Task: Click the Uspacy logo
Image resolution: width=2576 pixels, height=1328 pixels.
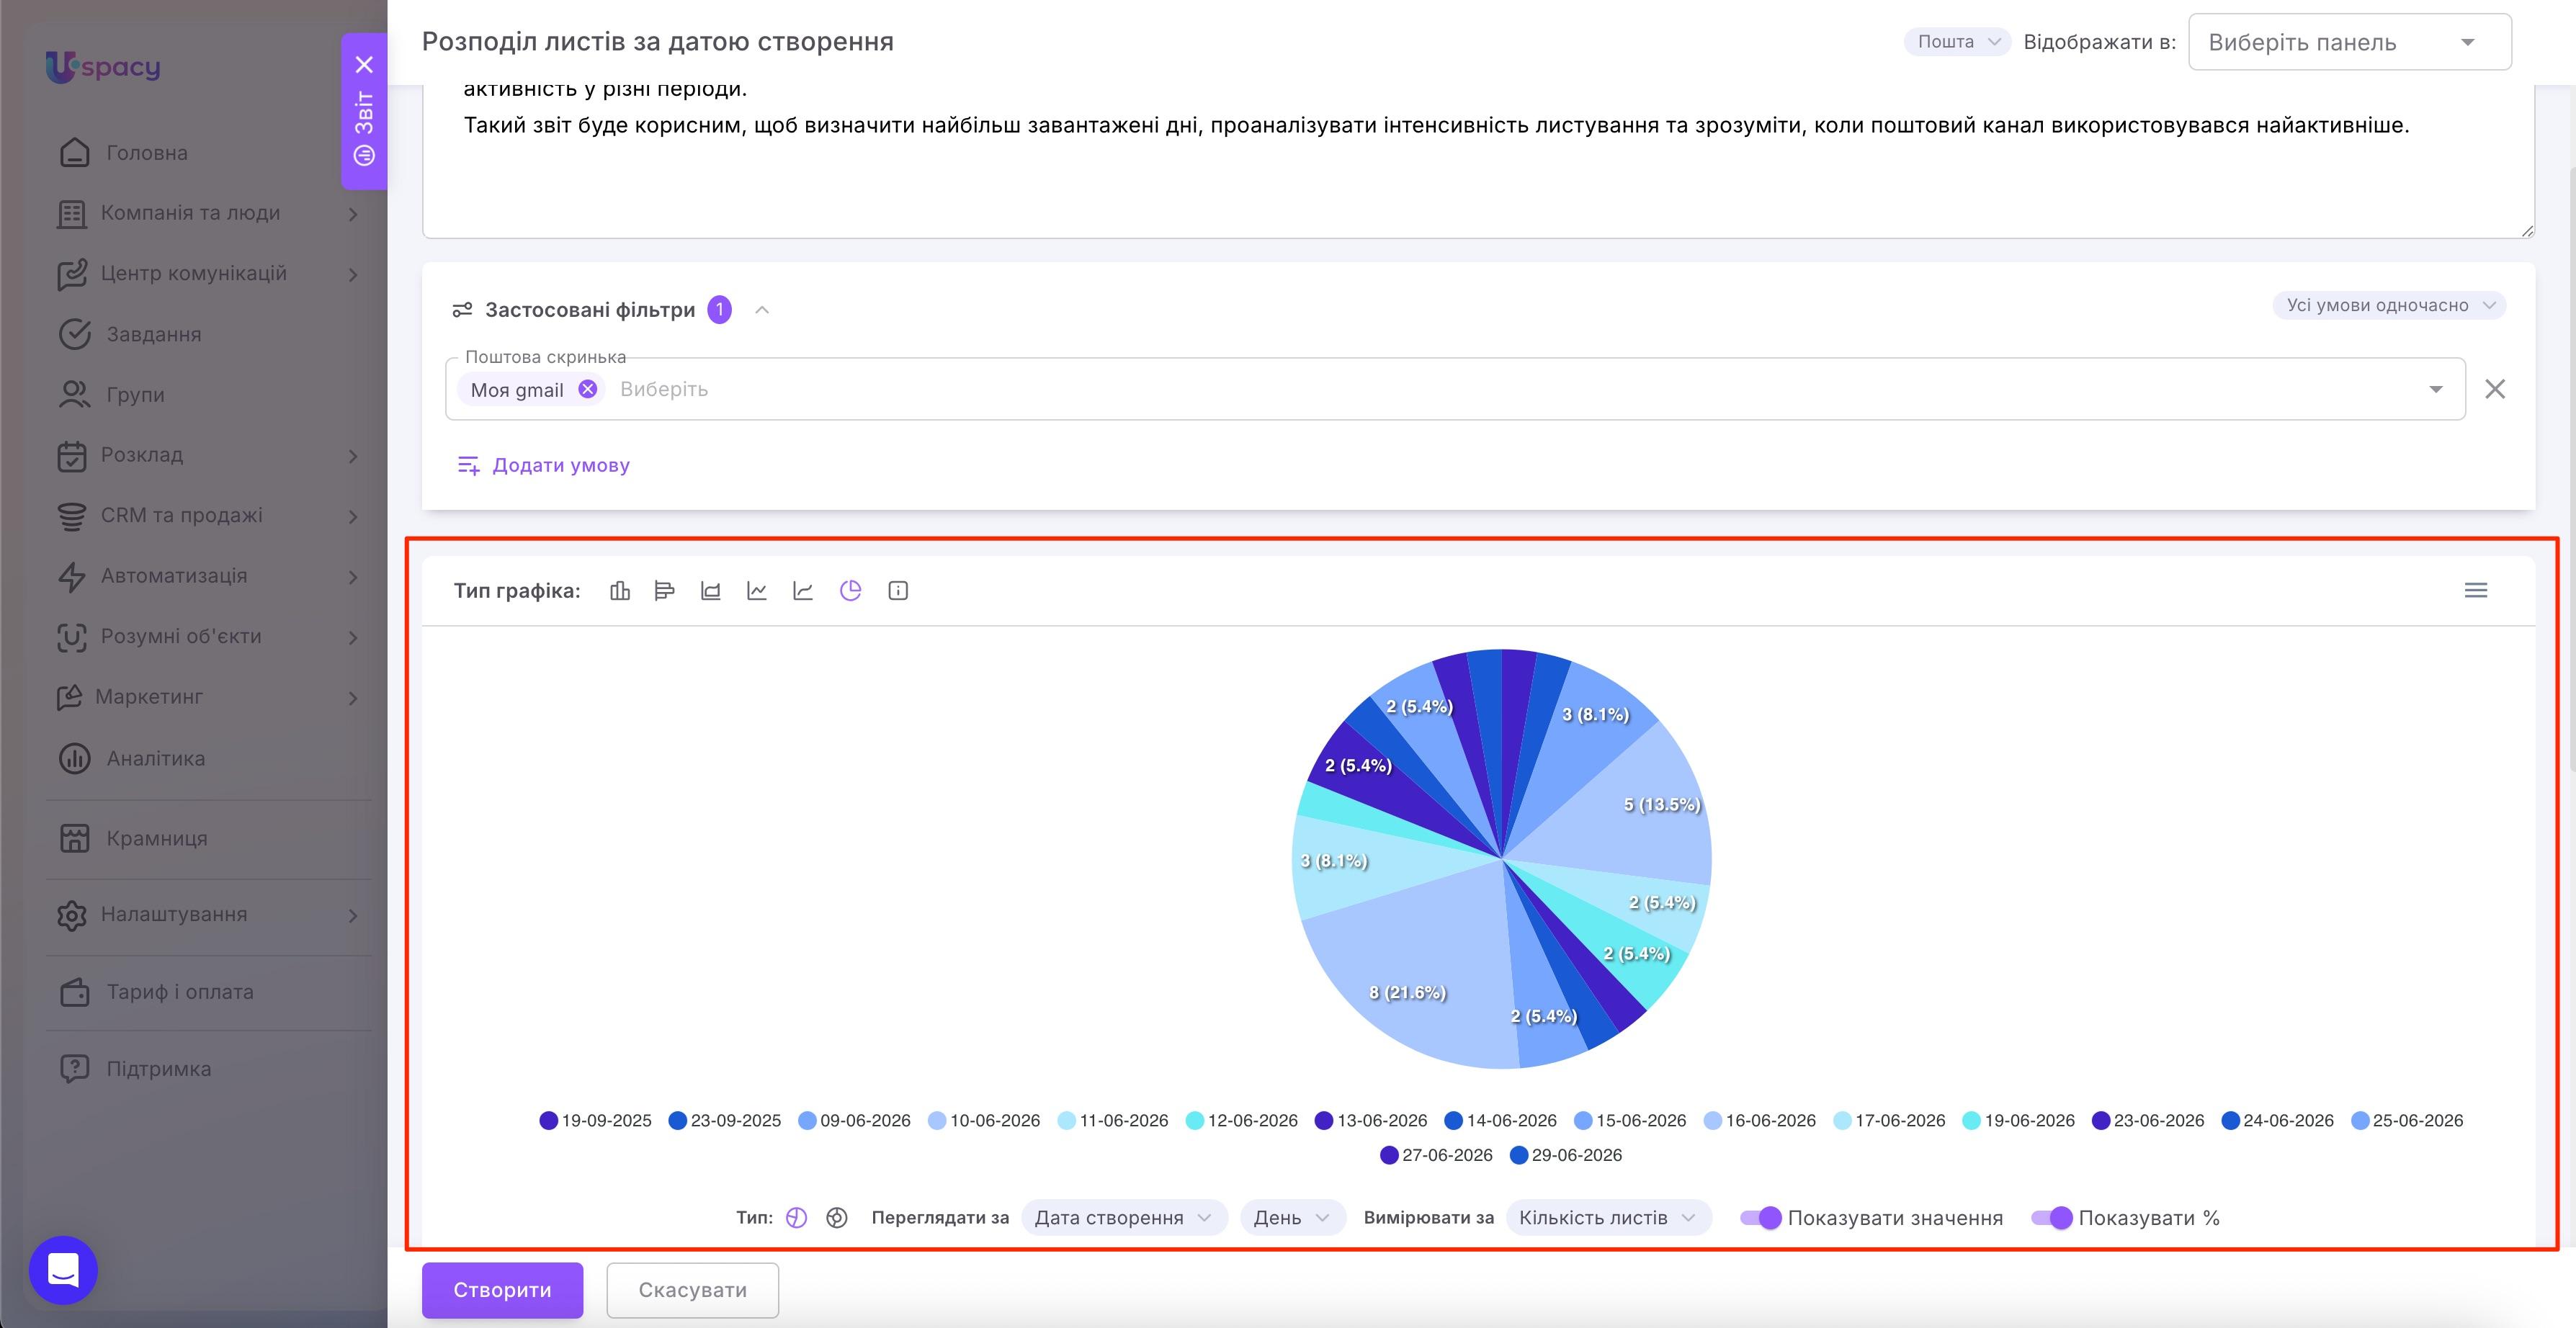Action: click(x=103, y=66)
